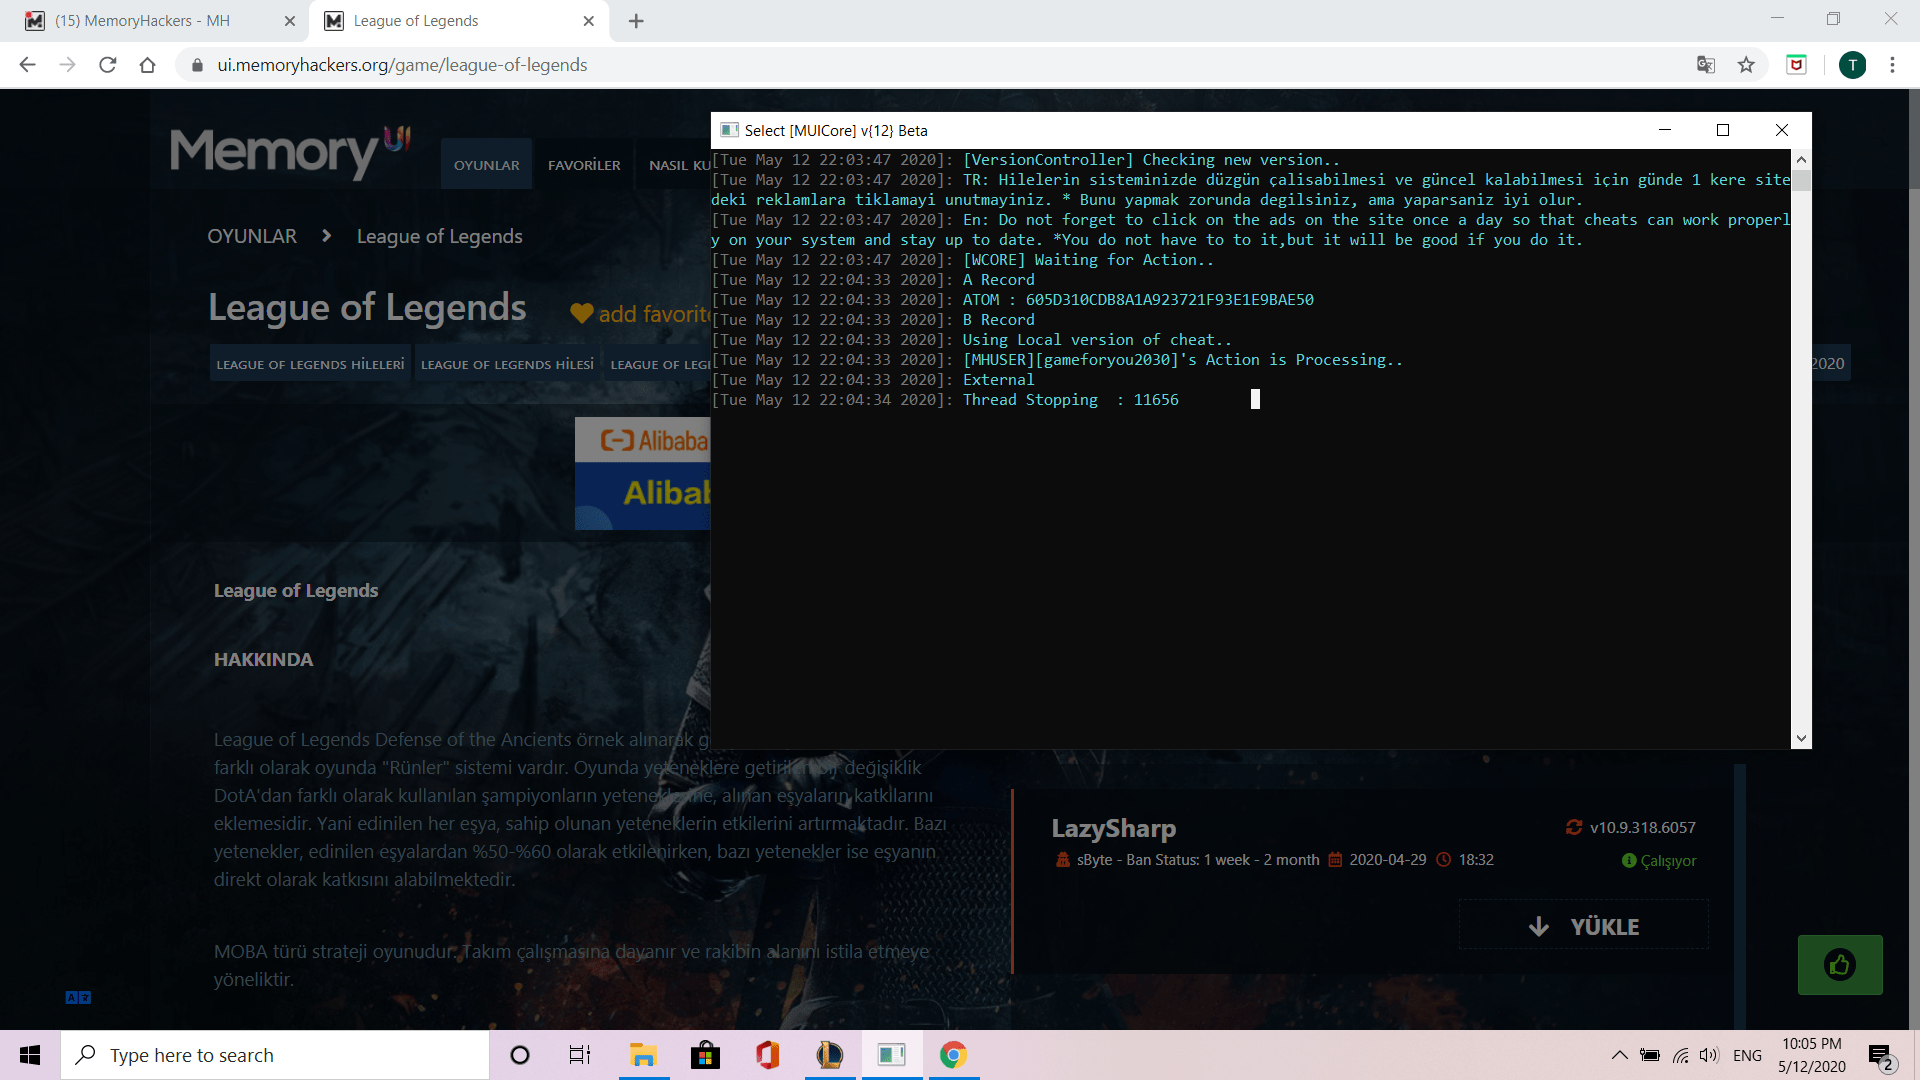Switch to Chrome on taskbar

pyautogui.click(x=953, y=1055)
